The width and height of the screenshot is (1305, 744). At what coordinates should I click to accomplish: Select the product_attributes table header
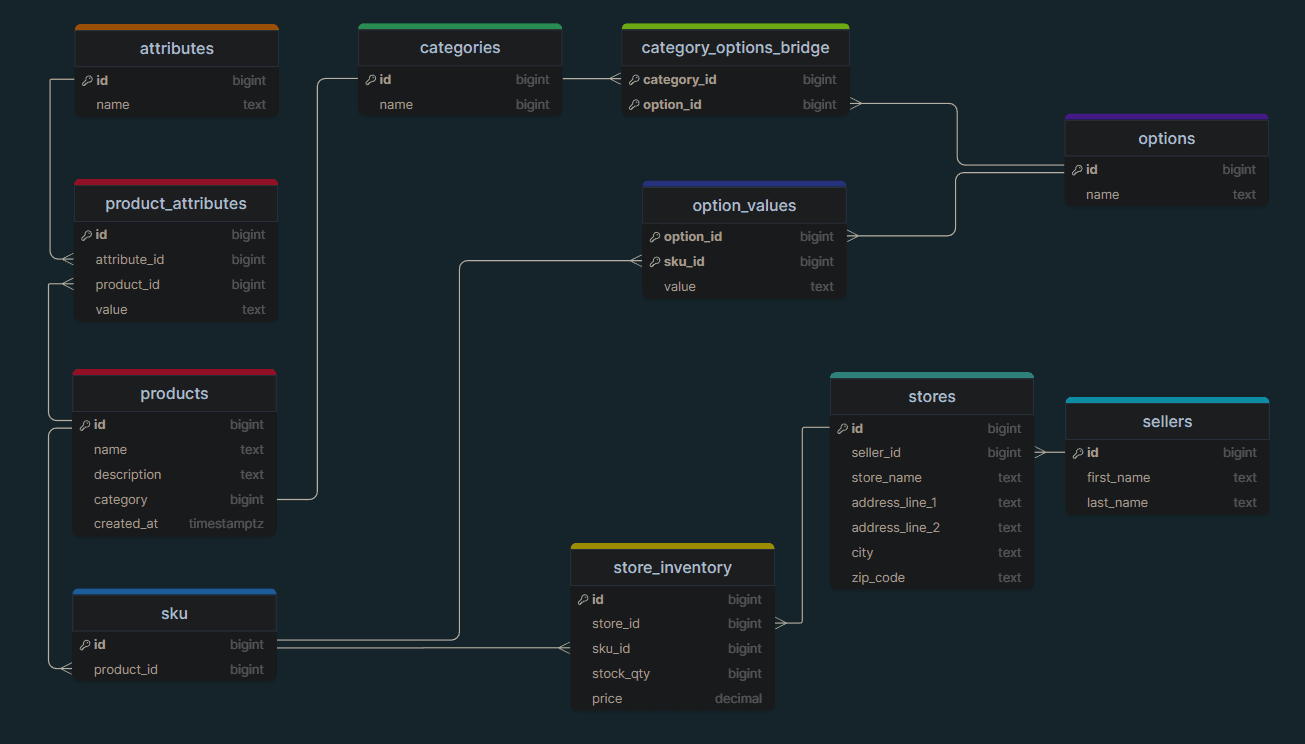[176, 204]
